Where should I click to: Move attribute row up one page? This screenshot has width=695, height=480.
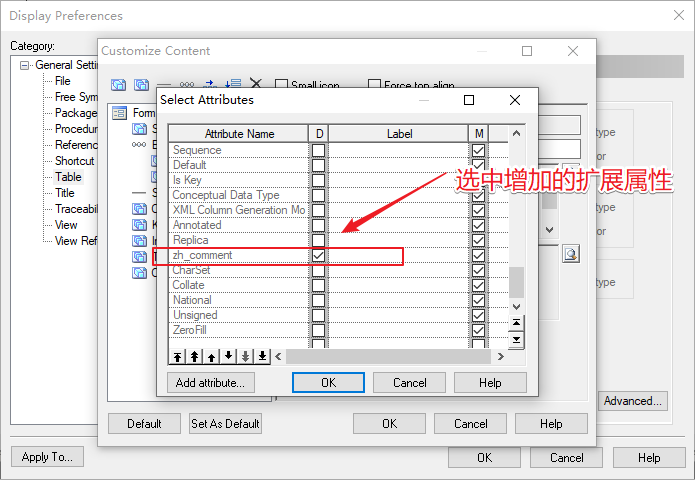[194, 356]
